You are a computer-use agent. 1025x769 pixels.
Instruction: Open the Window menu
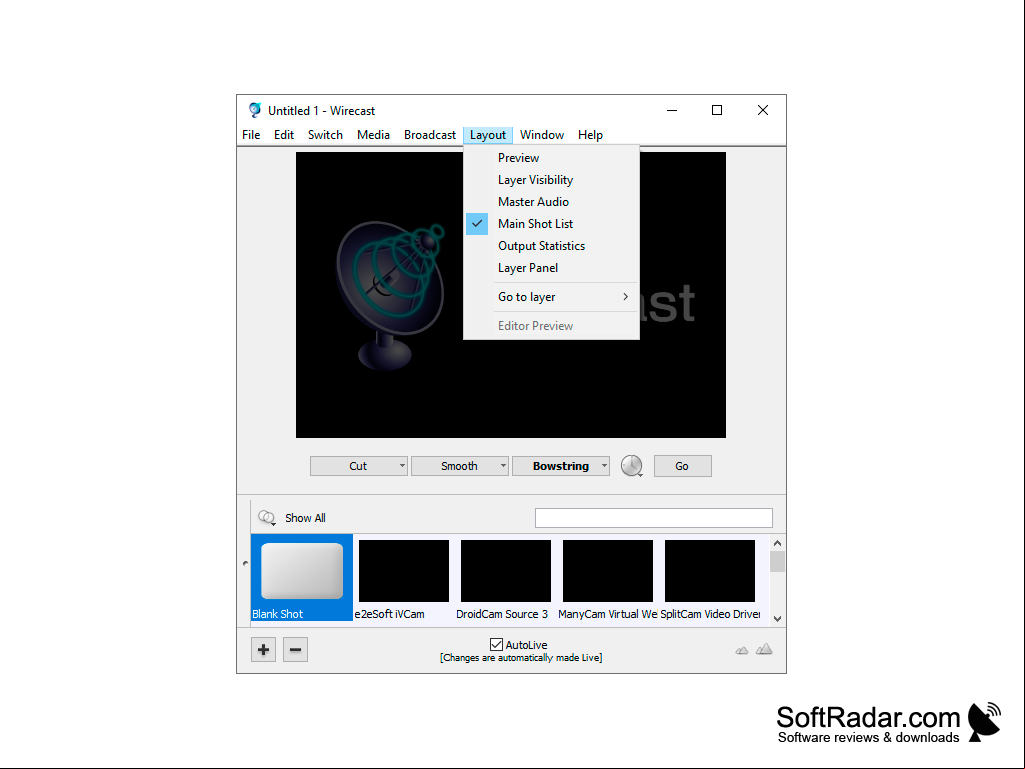tap(542, 135)
